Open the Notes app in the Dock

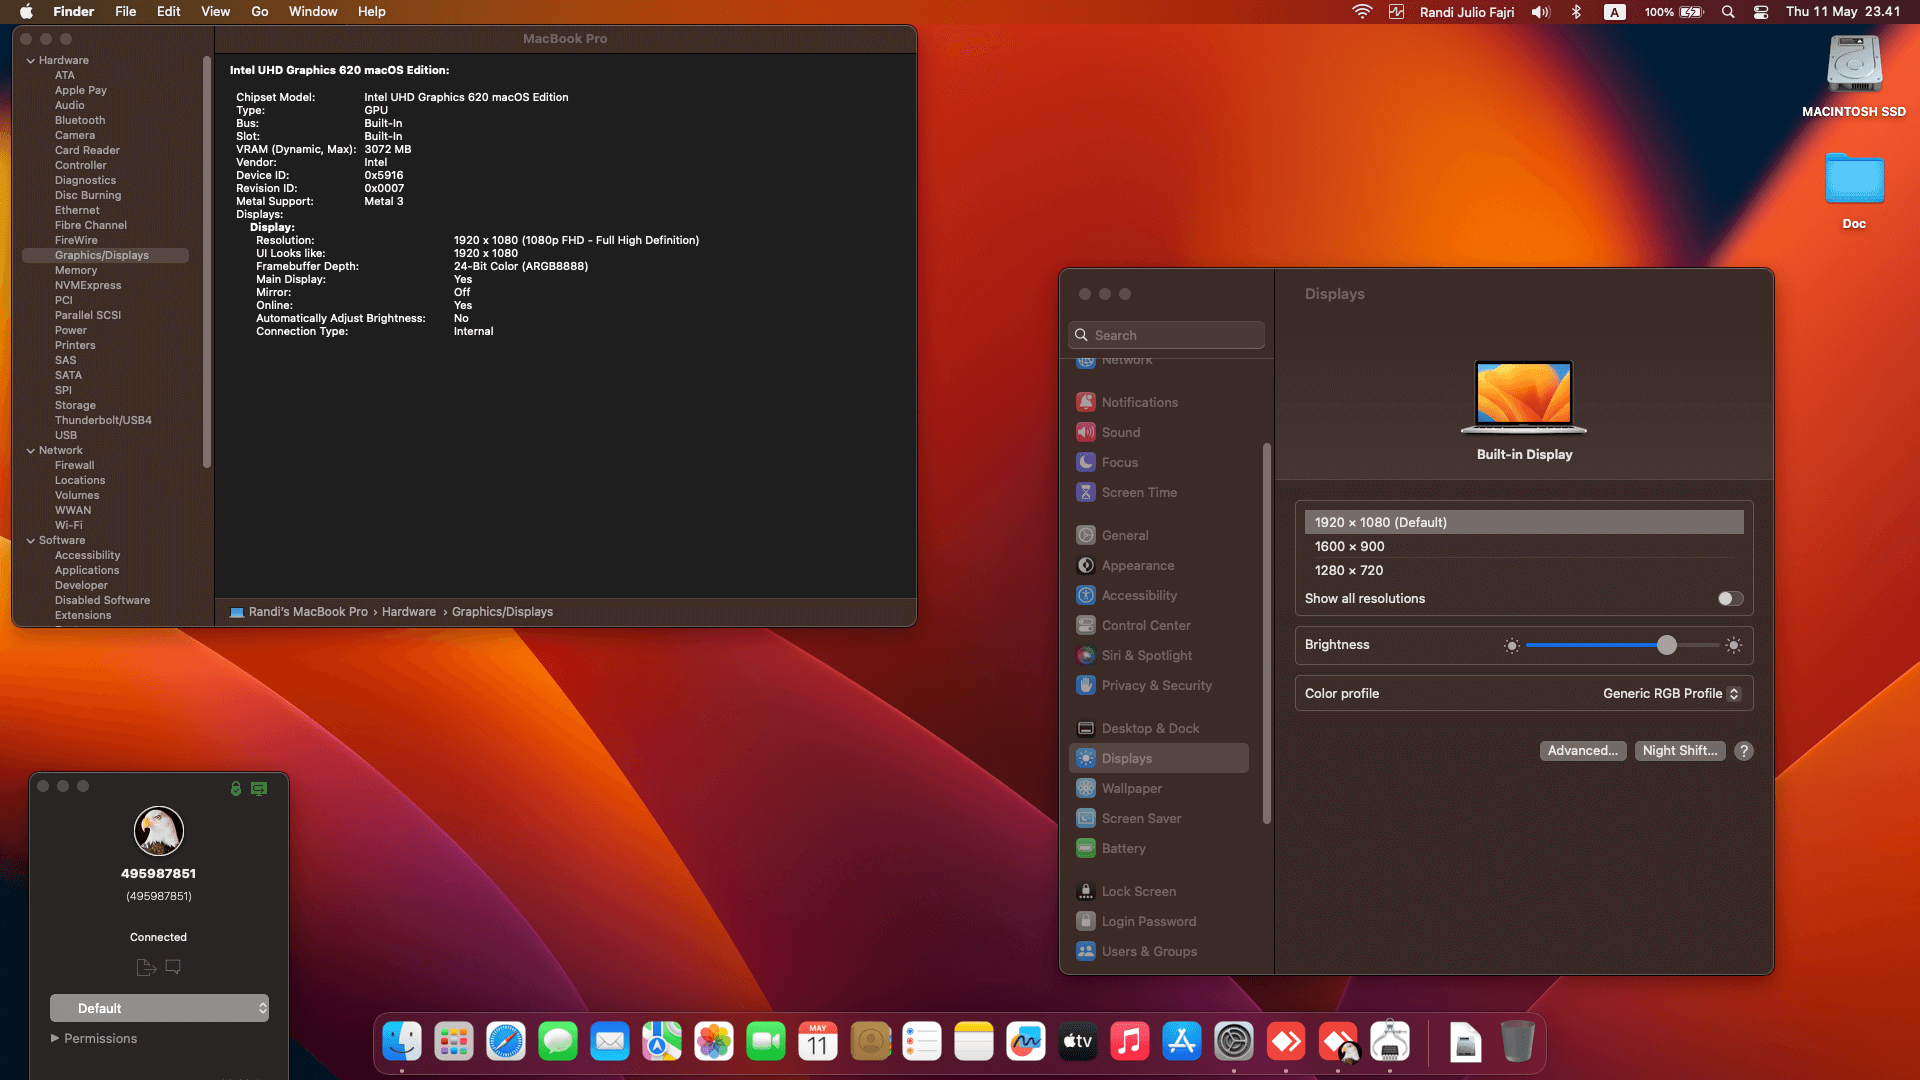point(974,1042)
